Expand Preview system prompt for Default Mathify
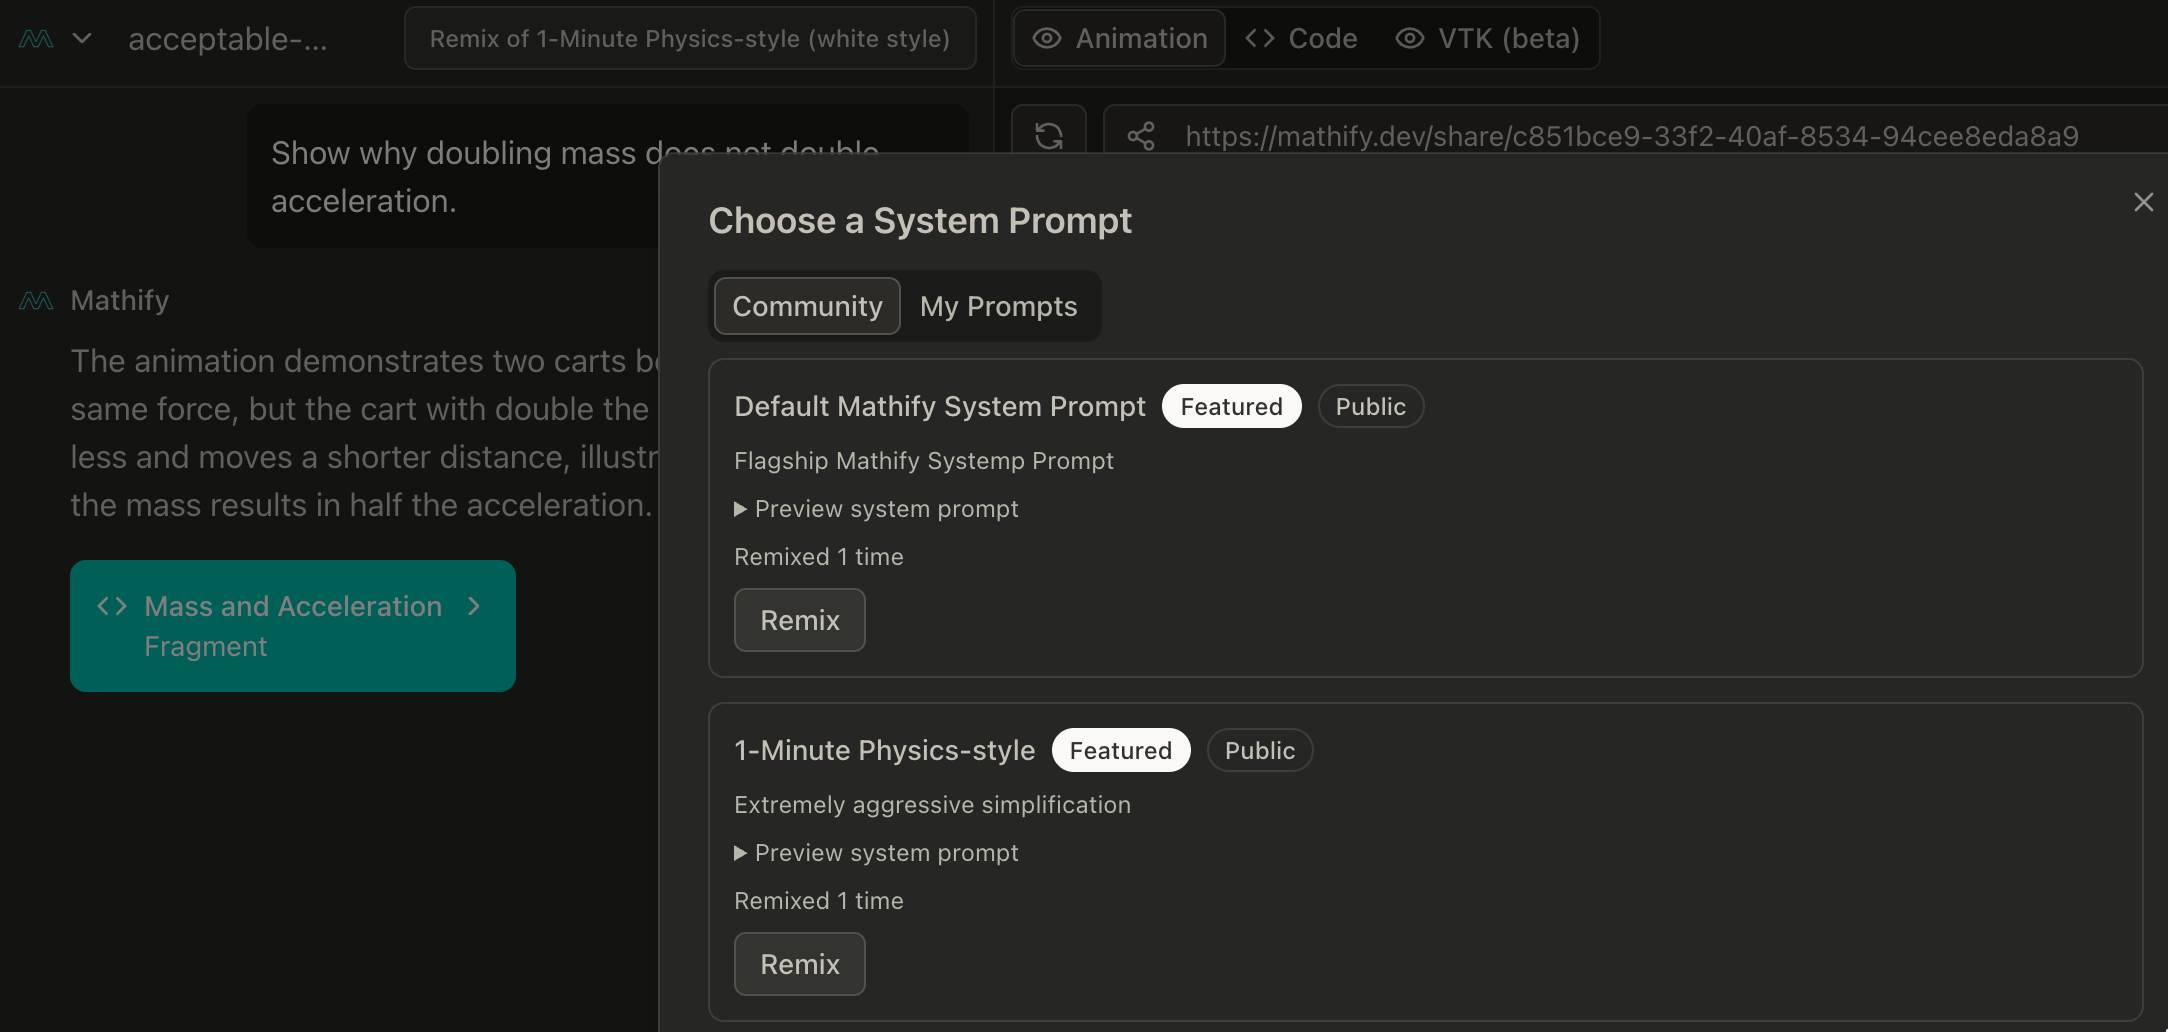 (876, 509)
